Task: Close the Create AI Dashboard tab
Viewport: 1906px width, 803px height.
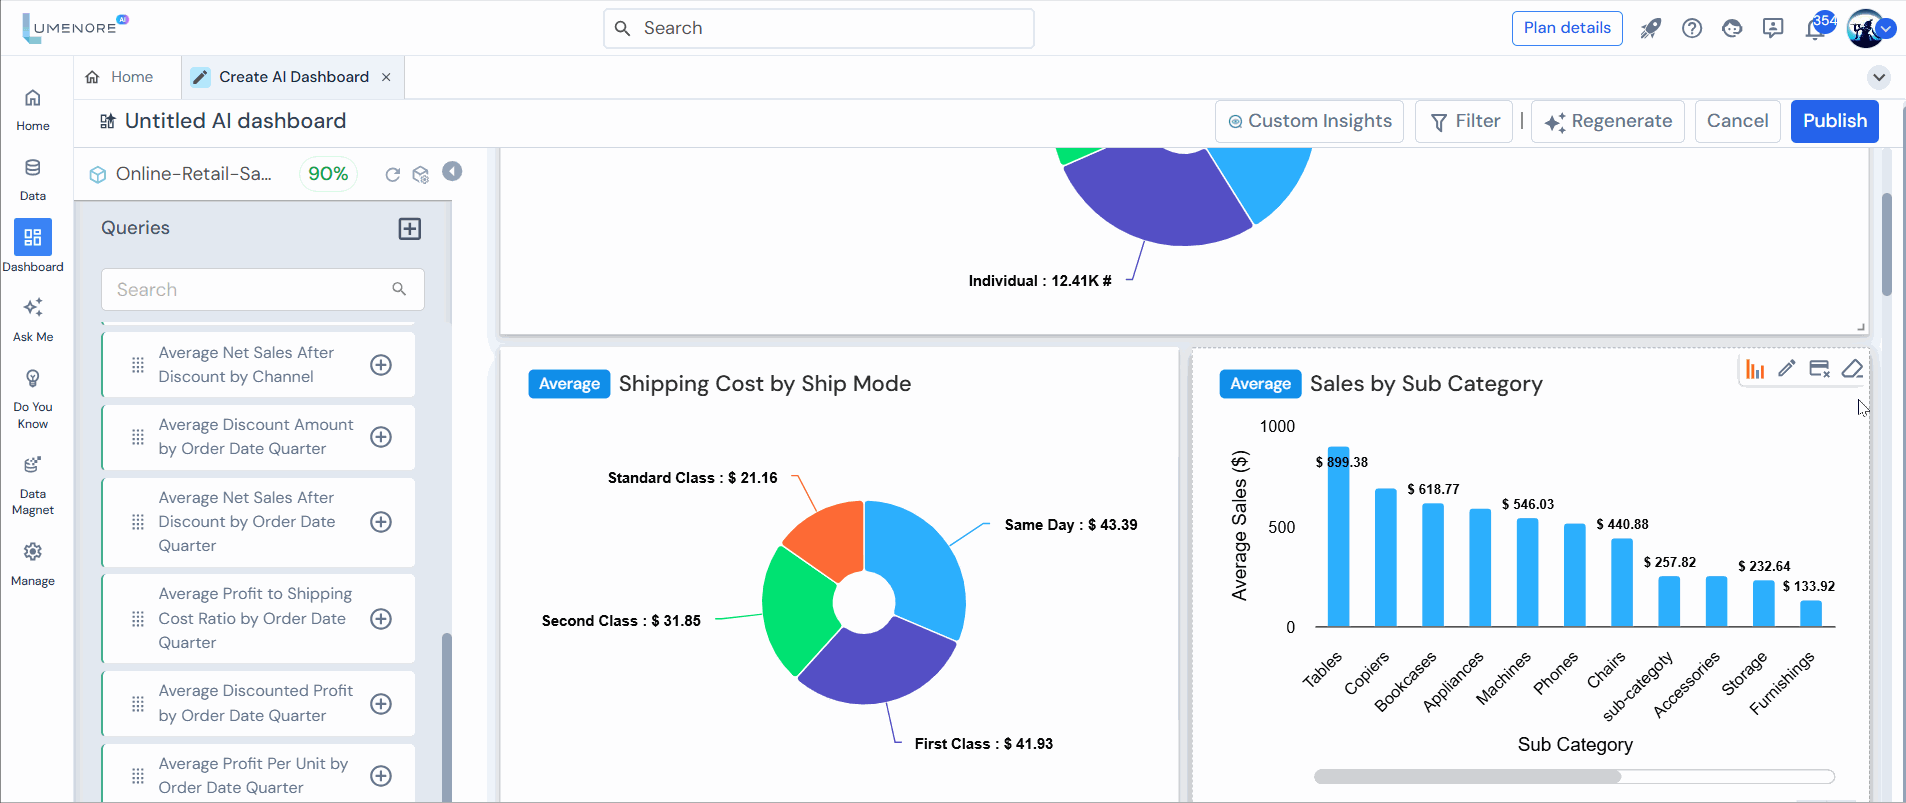Action: click(386, 78)
